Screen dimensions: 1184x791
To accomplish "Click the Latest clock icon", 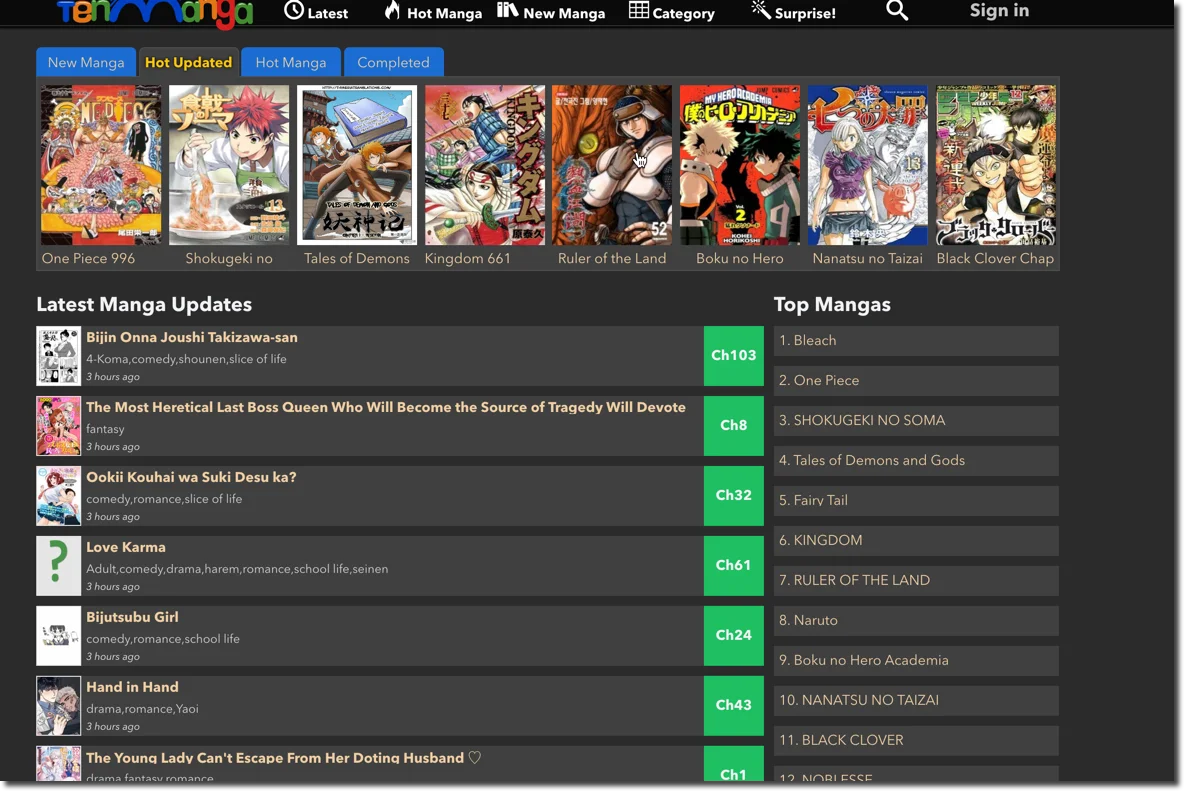I will [294, 11].
